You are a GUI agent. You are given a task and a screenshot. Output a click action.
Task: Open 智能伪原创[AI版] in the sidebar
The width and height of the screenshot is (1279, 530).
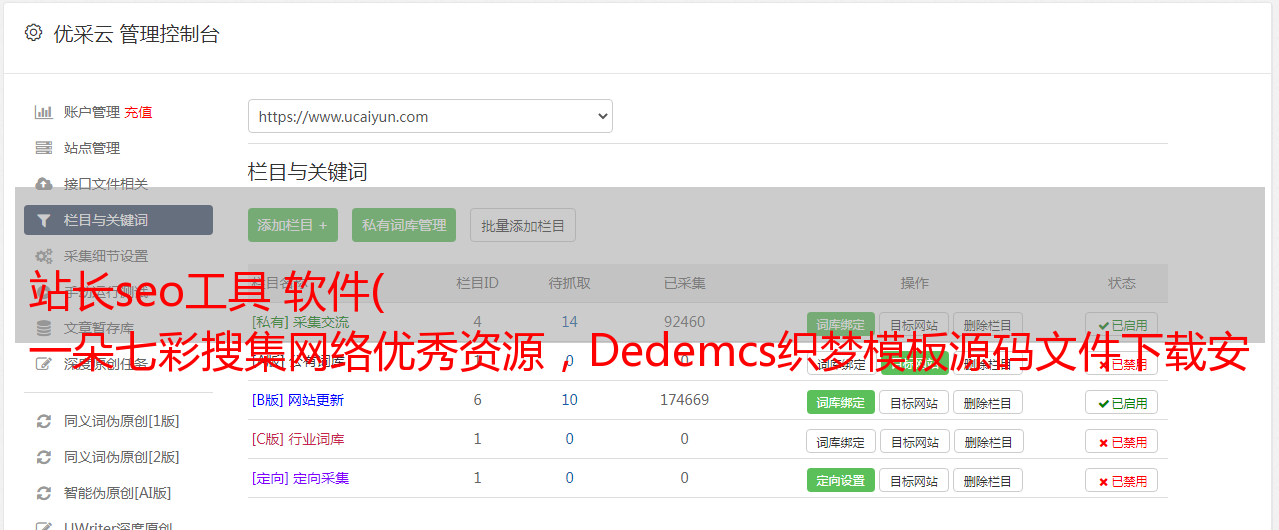click(118, 493)
